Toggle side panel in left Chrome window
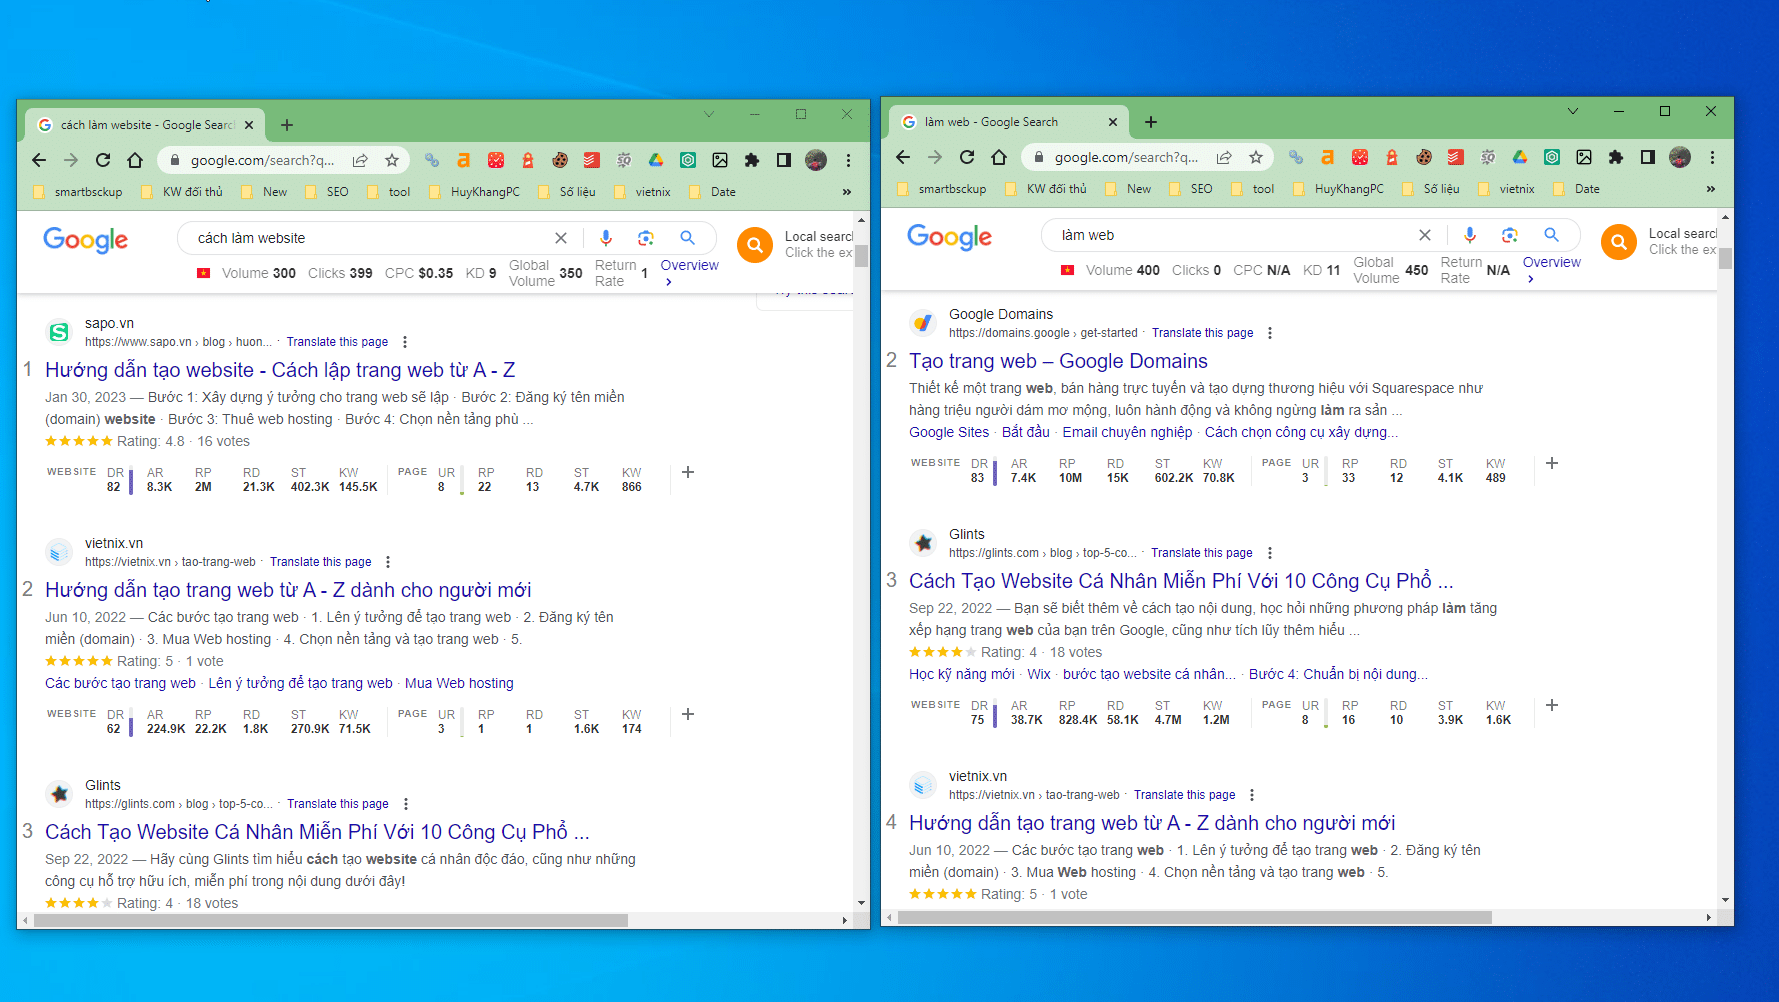Viewport: 1779px width, 1002px height. [x=784, y=160]
